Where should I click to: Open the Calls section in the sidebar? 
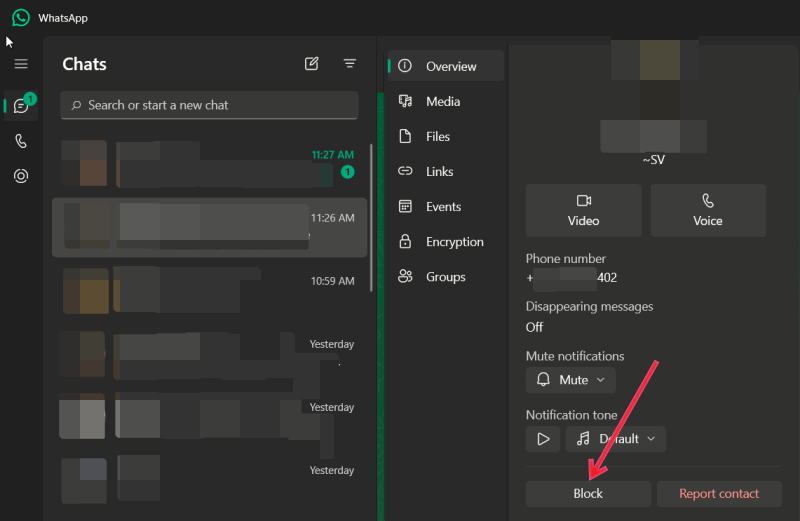click(x=21, y=141)
